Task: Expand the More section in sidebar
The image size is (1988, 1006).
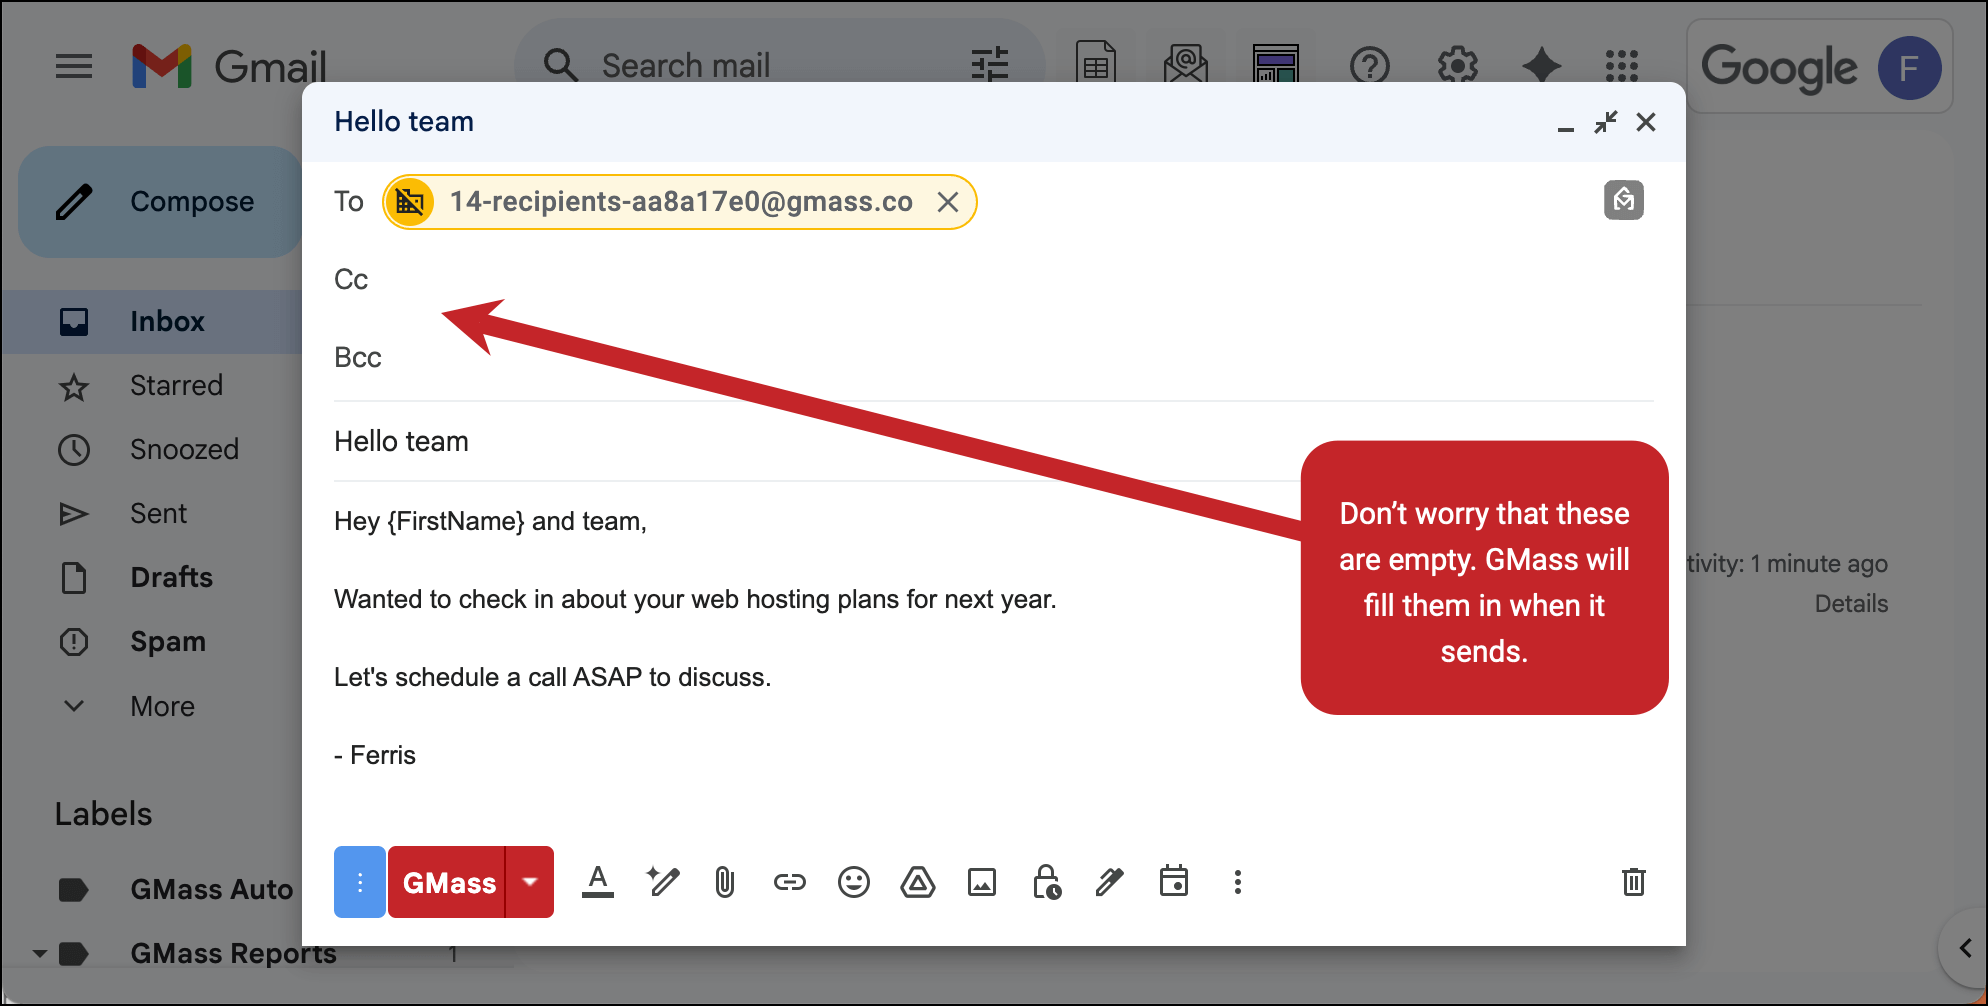Action: [x=162, y=706]
